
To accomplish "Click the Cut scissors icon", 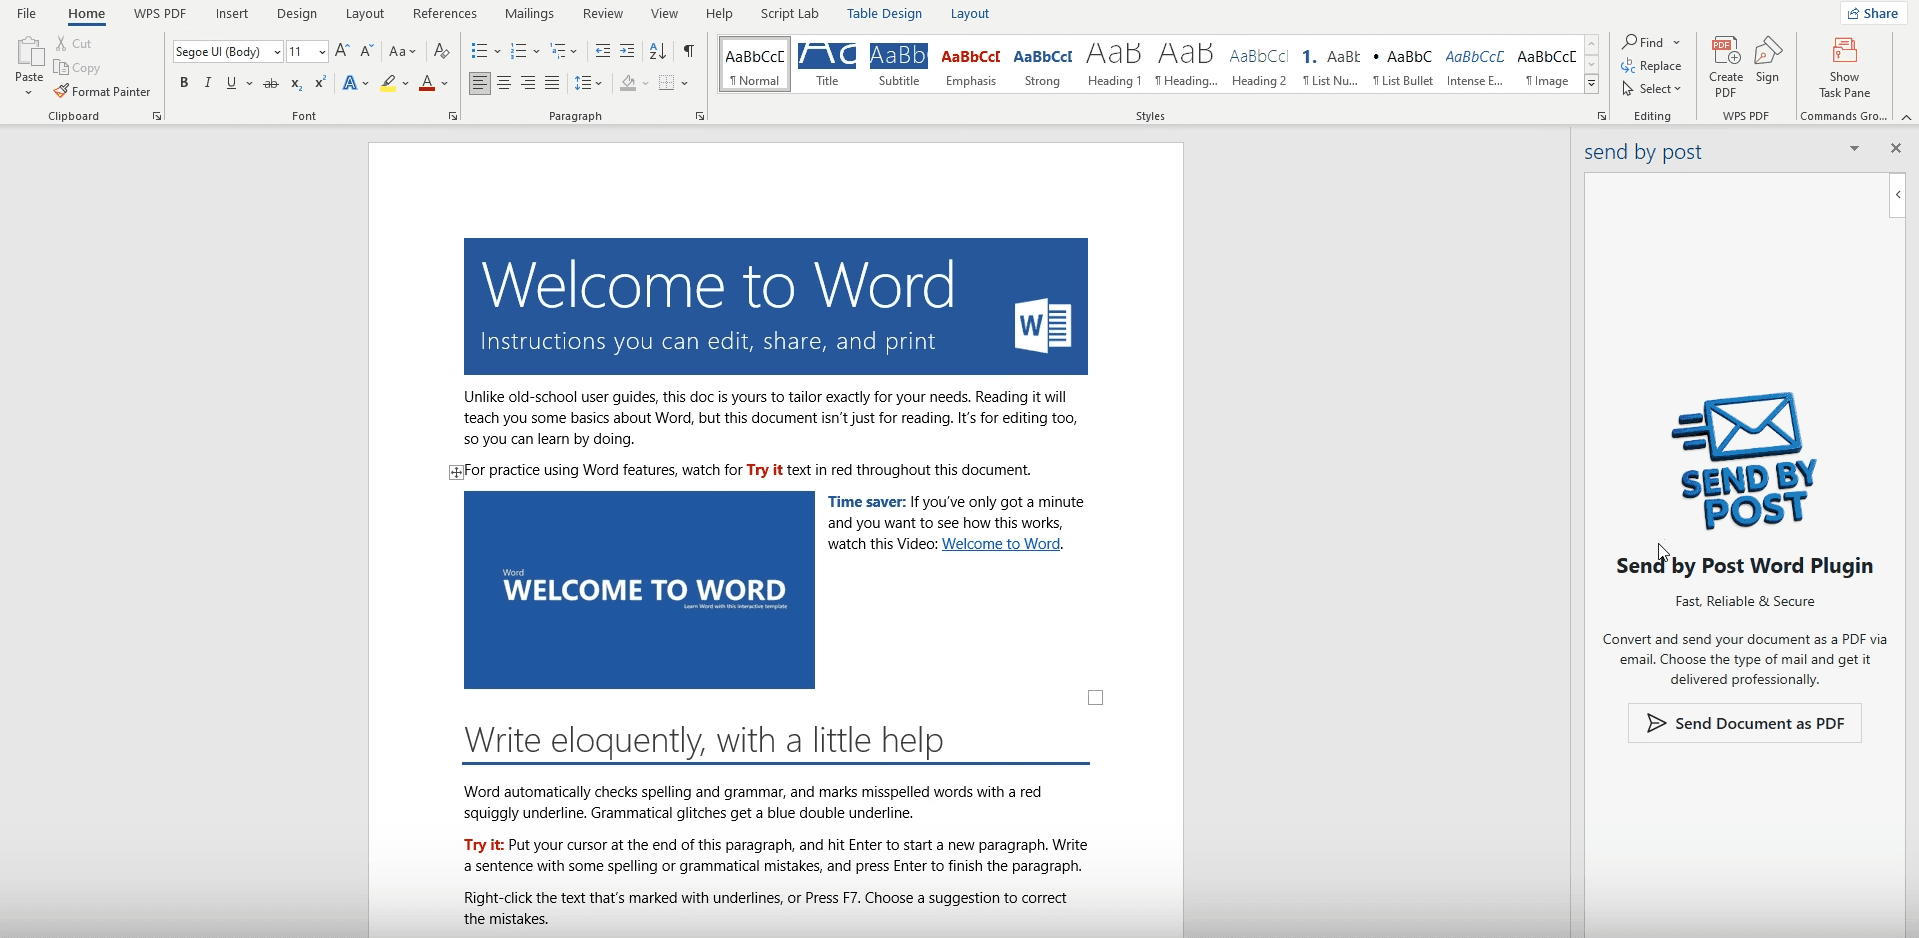I will coord(61,44).
